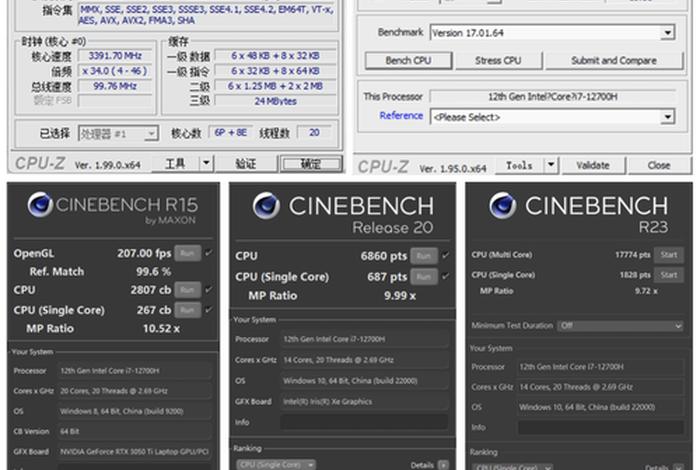Screen dimensions: 700x470
Task: Expand the Tools dropdown arrow in CPU-Z 1.95
Action: [551, 166]
